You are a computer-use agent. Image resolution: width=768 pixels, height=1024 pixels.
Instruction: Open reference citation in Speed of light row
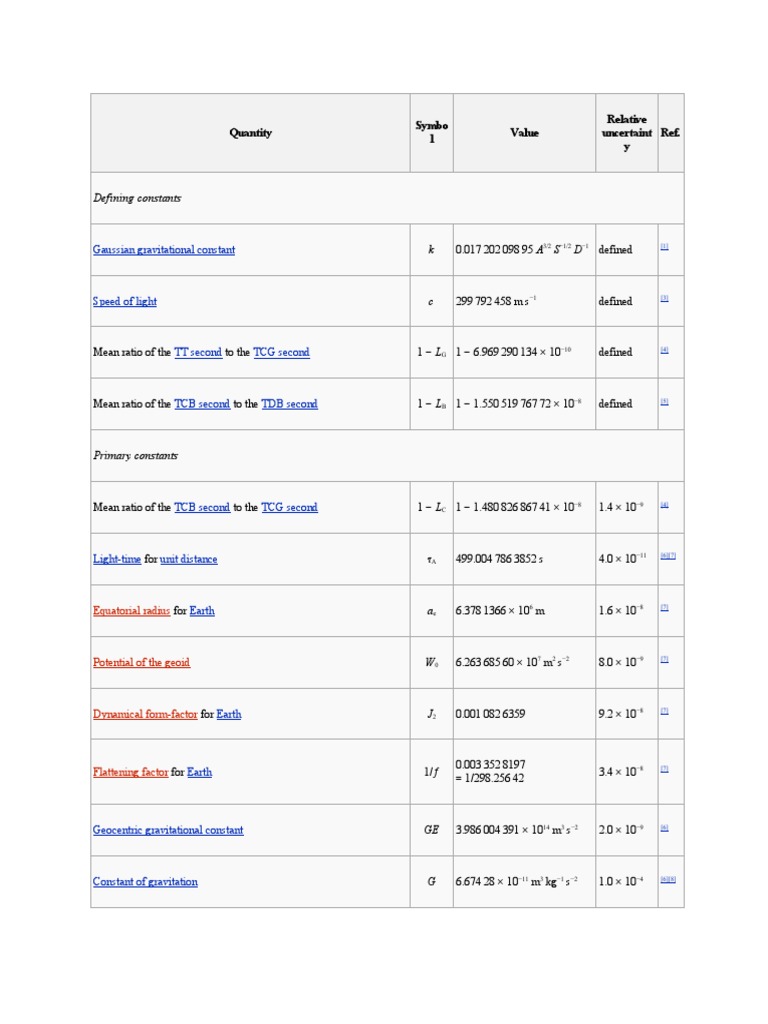[x=664, y=298]
